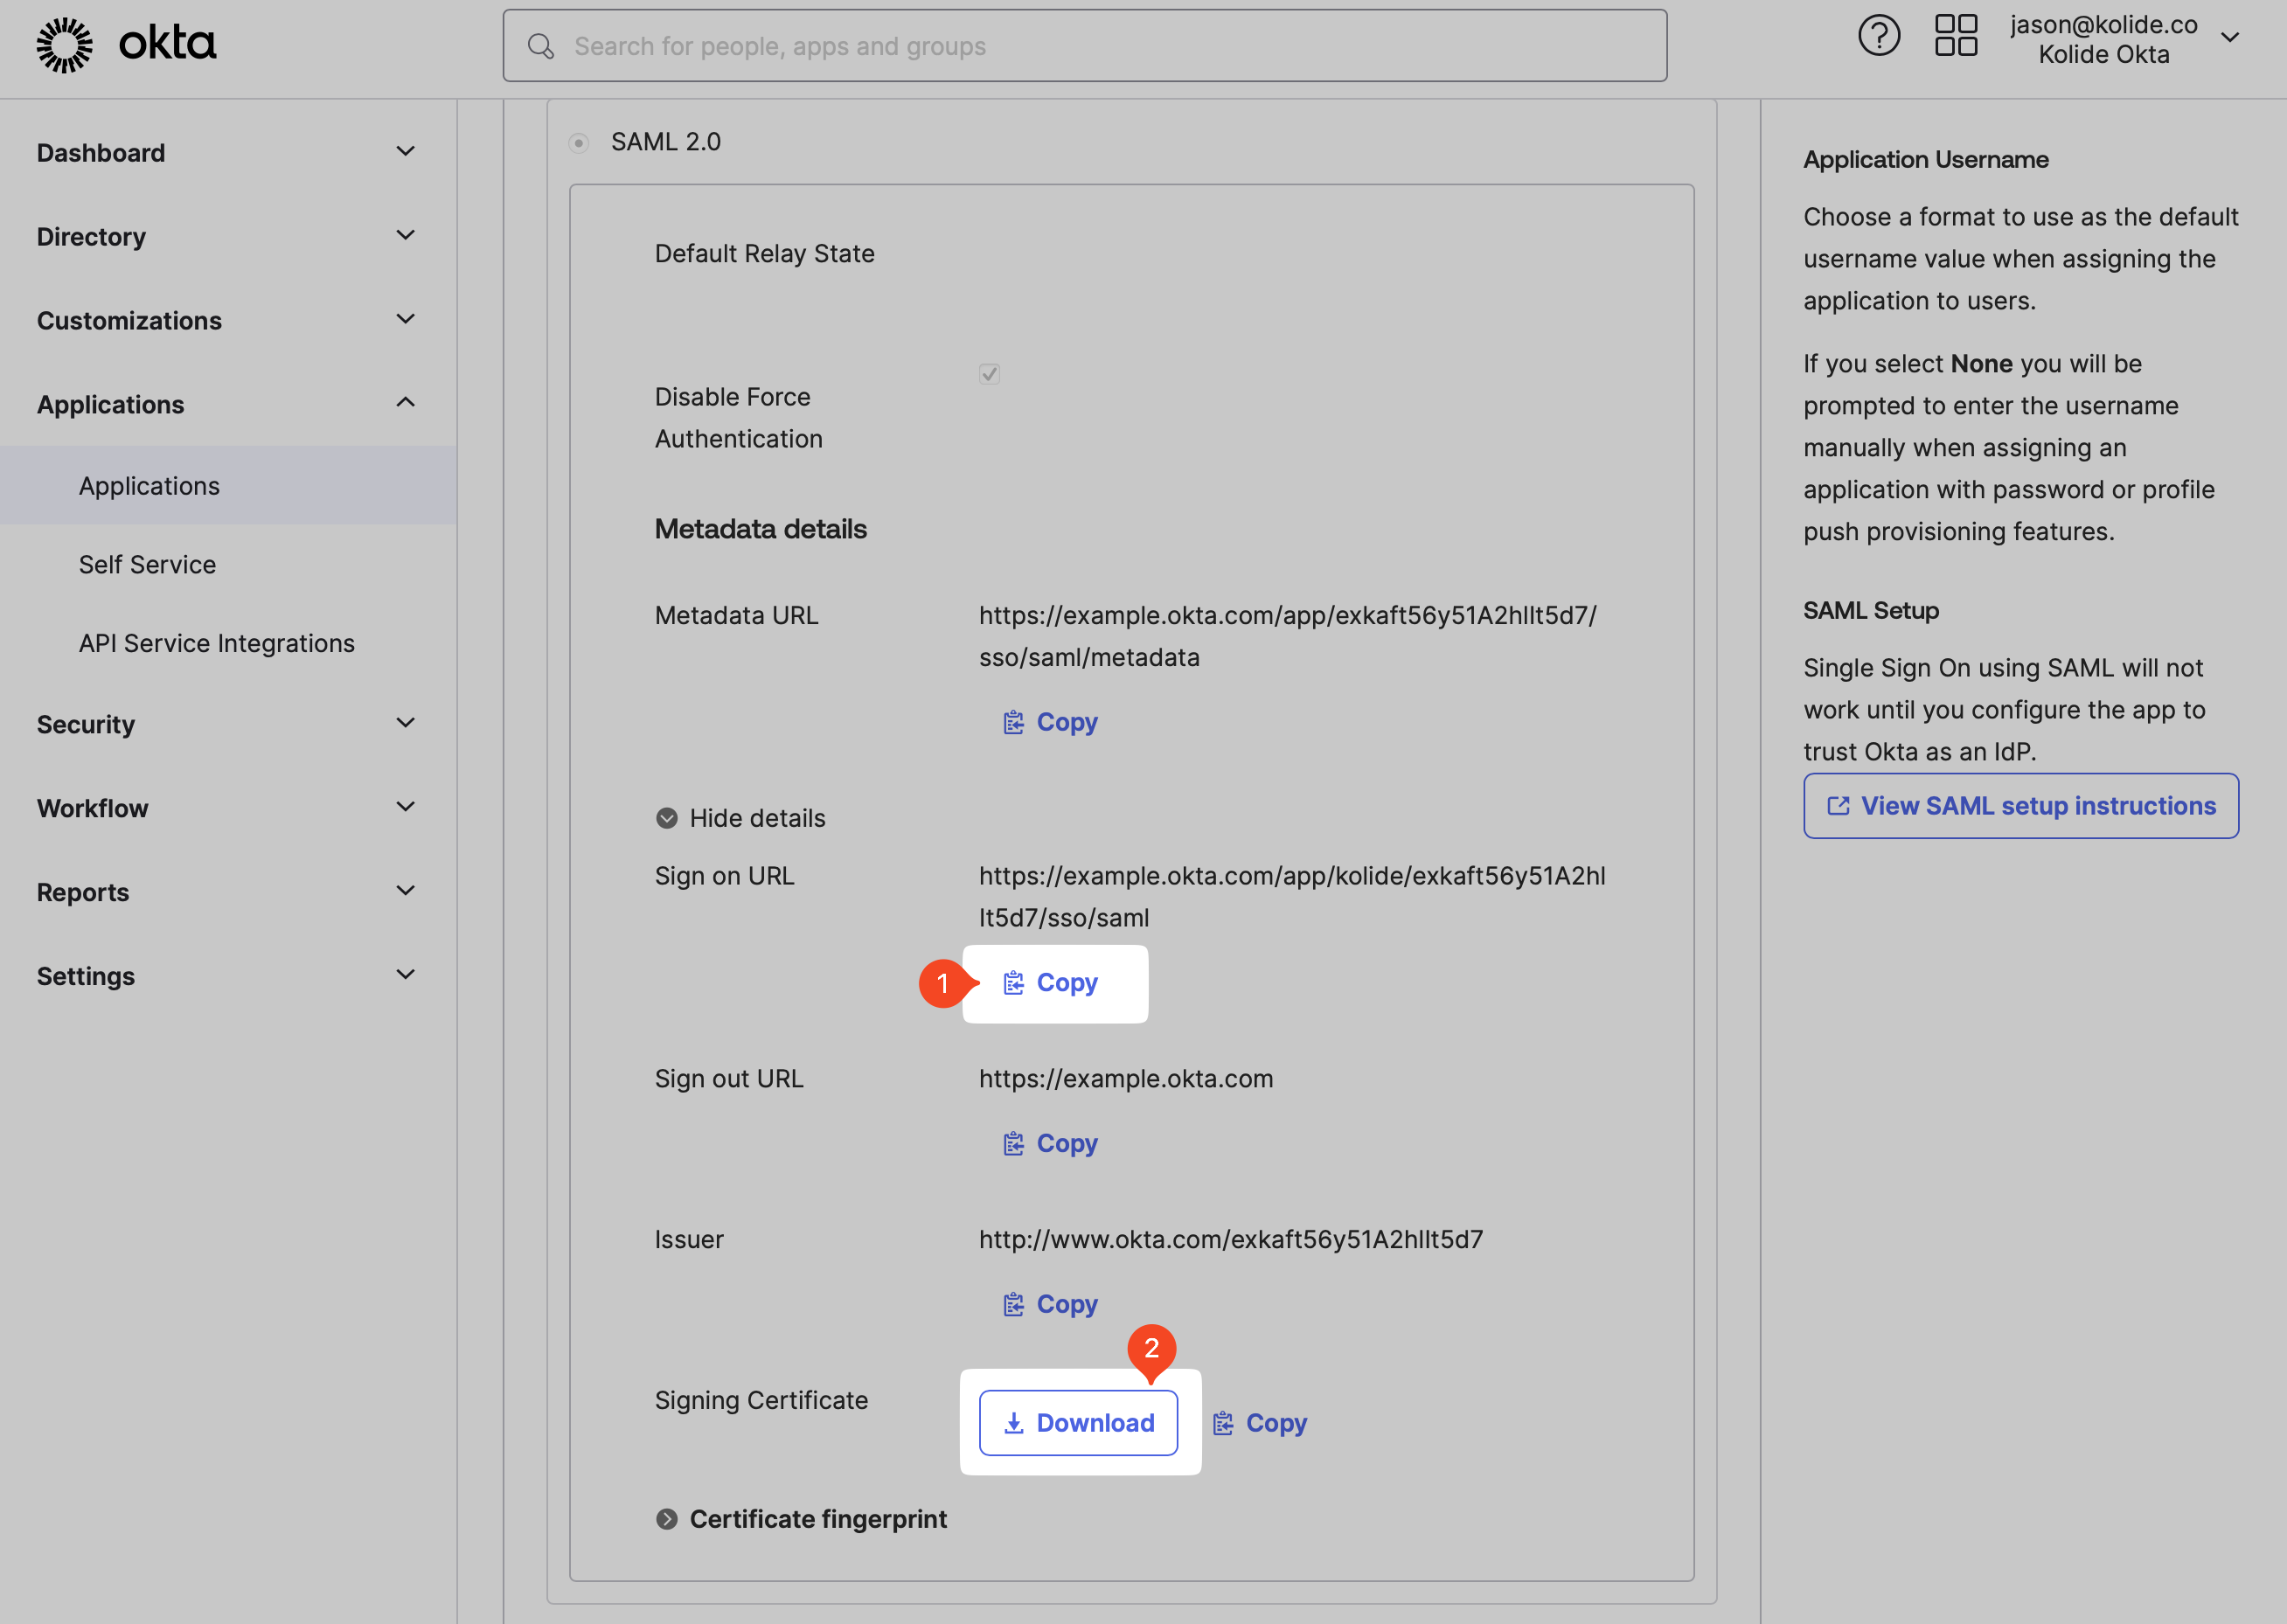
Task: Expand the Reports menu chevron
Action: point(405,891)
